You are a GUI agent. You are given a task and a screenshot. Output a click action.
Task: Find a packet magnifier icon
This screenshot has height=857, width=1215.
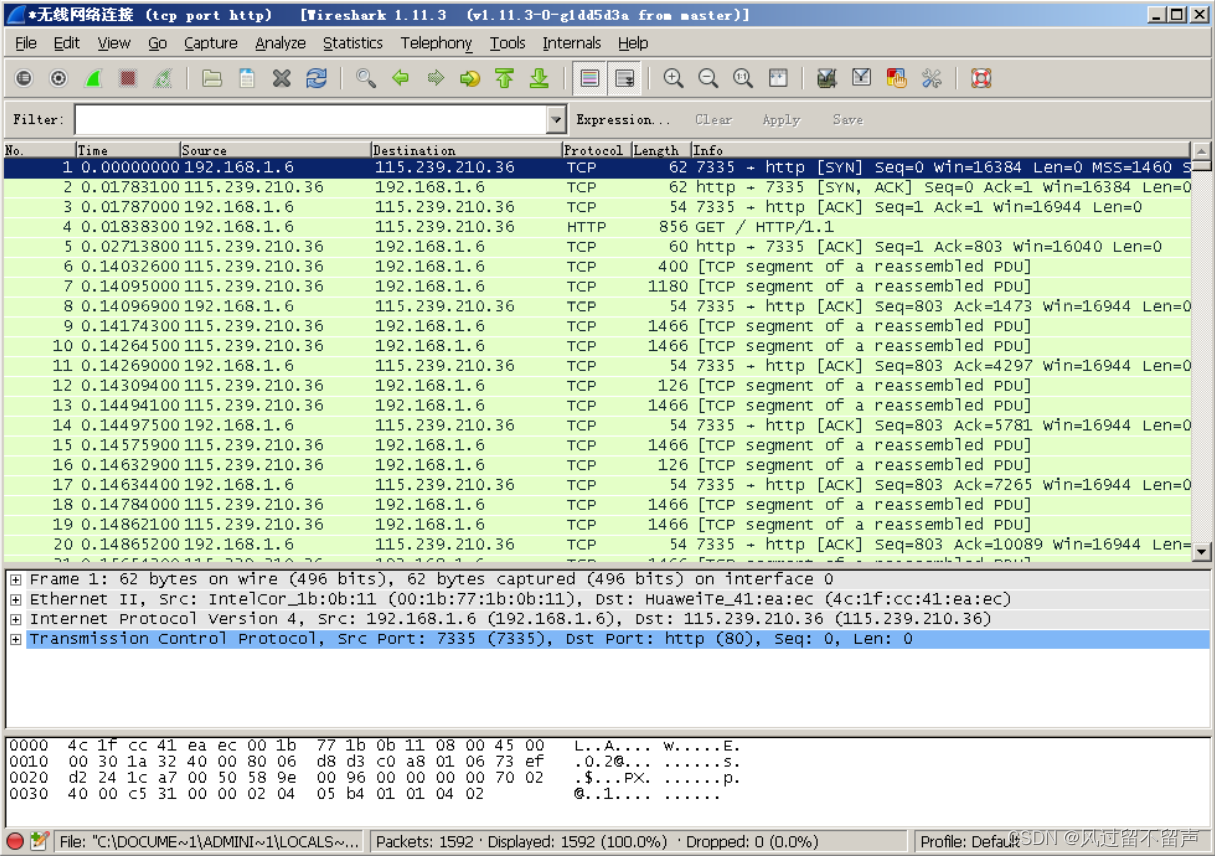coord(366,78)
